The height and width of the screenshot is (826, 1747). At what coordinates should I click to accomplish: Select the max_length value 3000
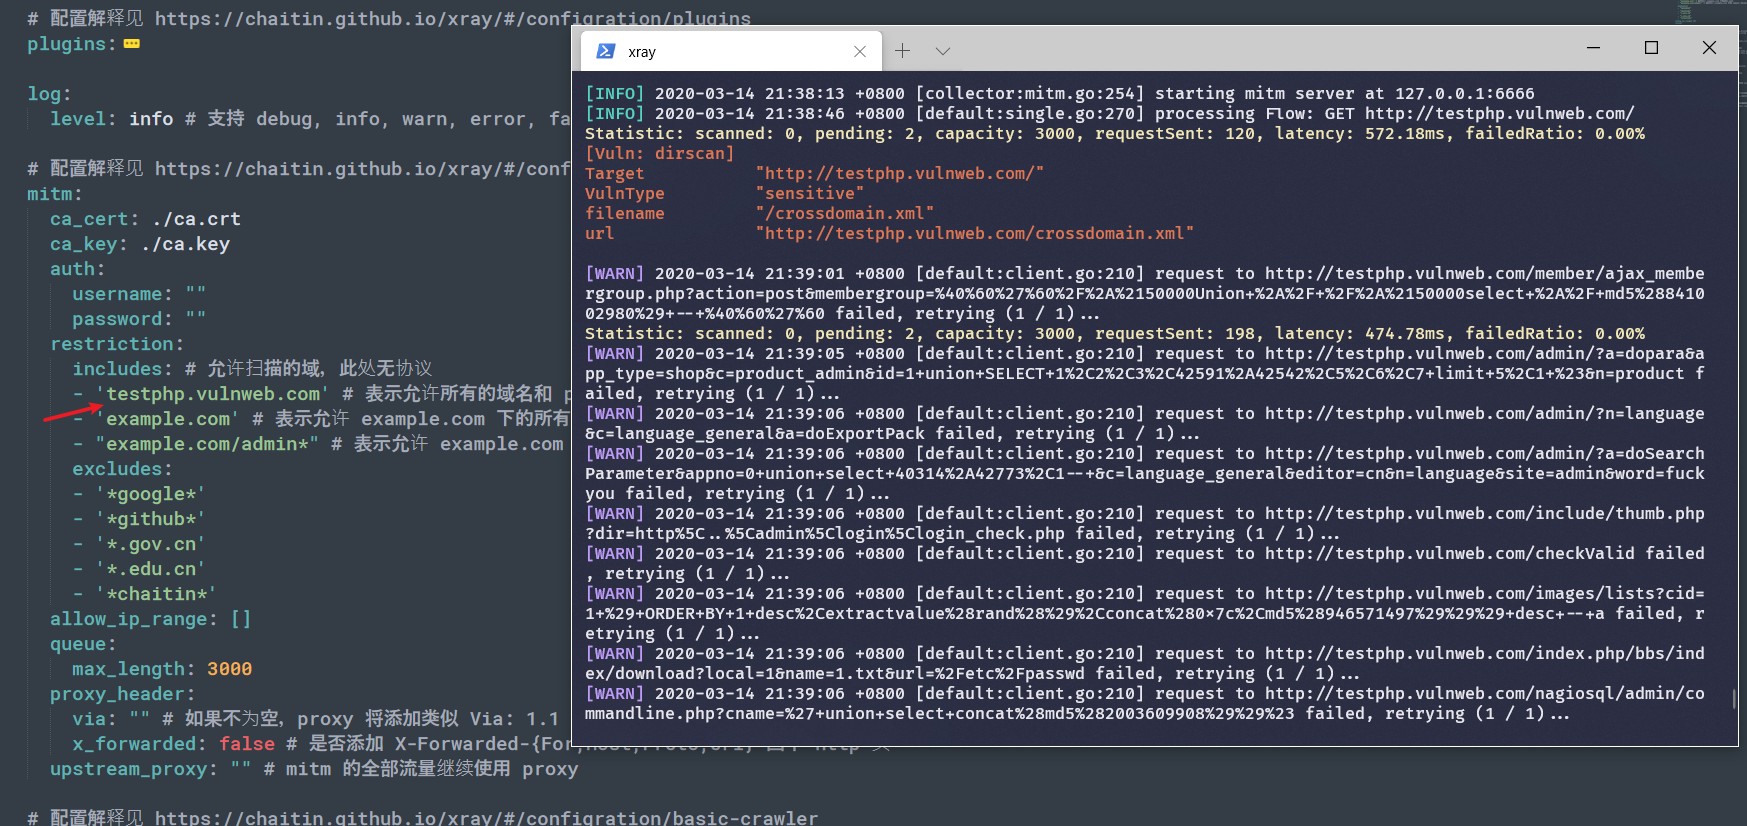230,669
